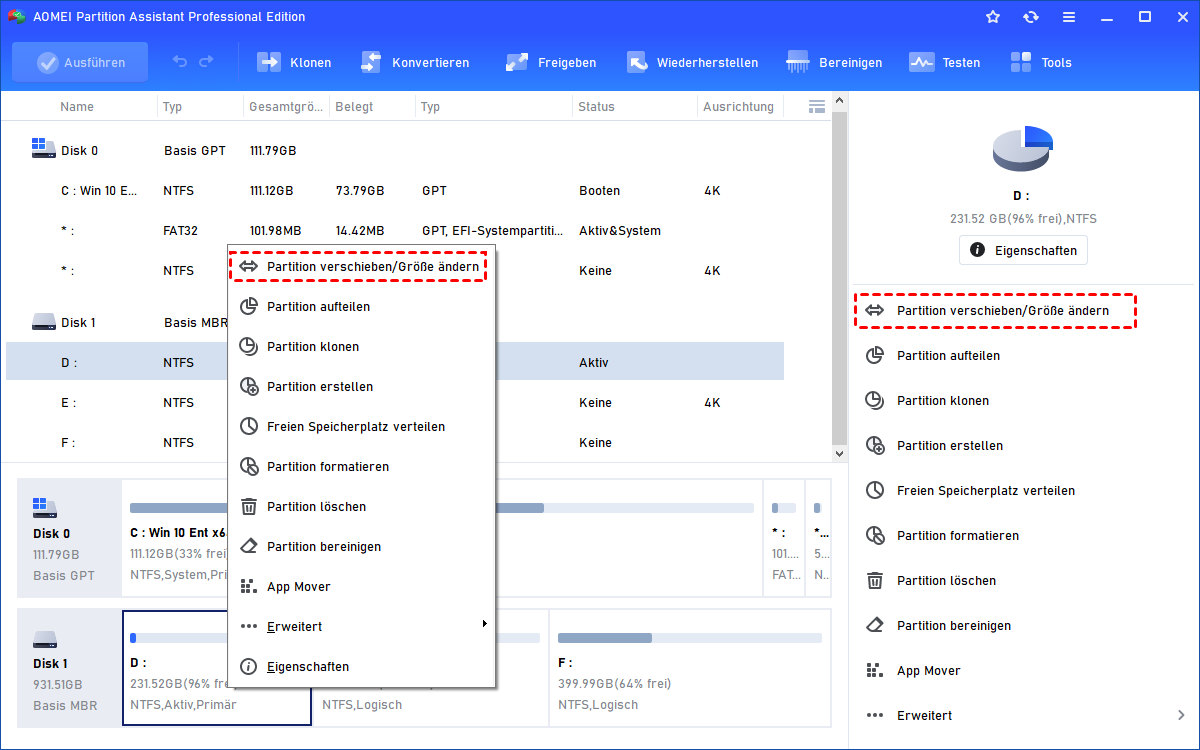Sort by the Ausrichtung column header

click(738, 107)
